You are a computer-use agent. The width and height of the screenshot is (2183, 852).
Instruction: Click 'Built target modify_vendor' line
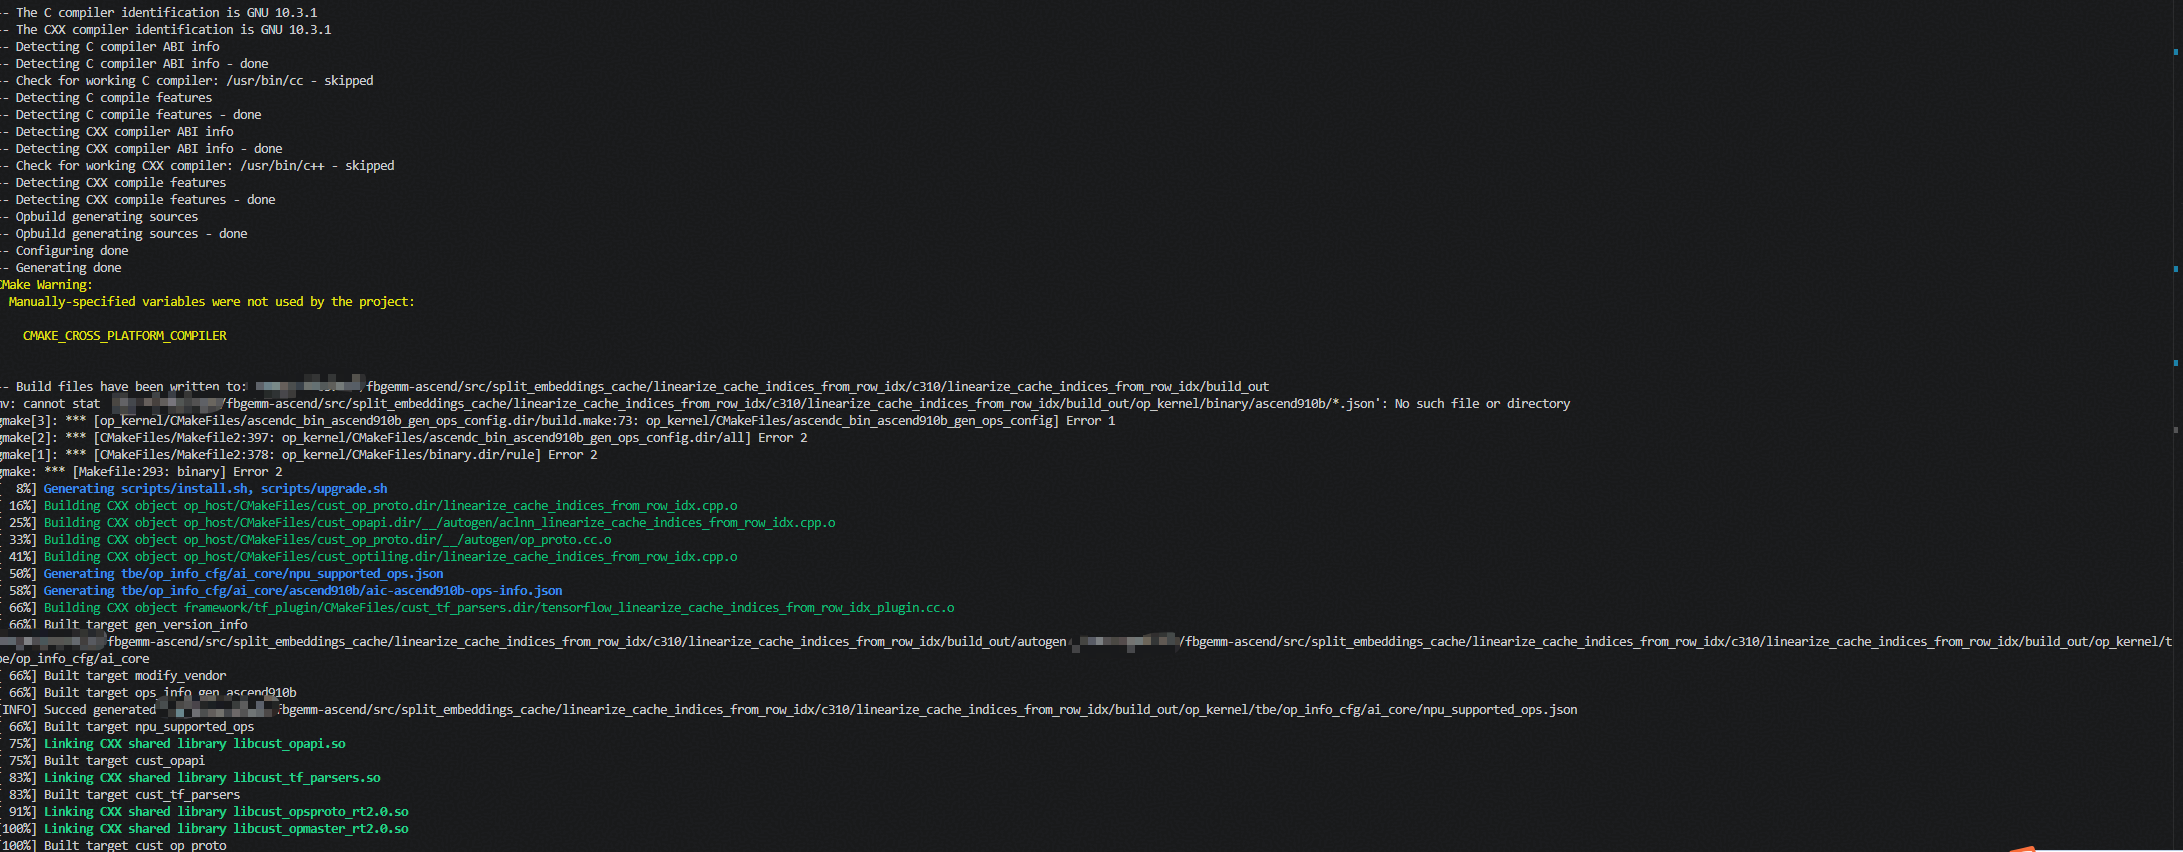pos(113,676)
